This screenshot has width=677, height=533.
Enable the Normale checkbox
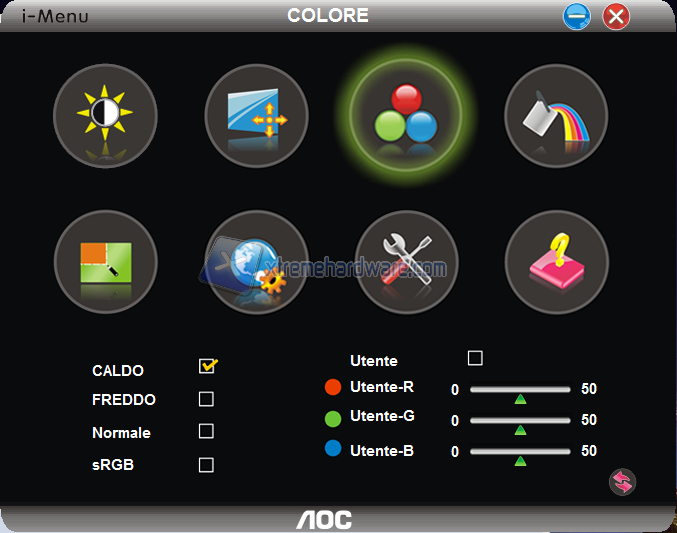pyautogui.click(x=206, y=431)
